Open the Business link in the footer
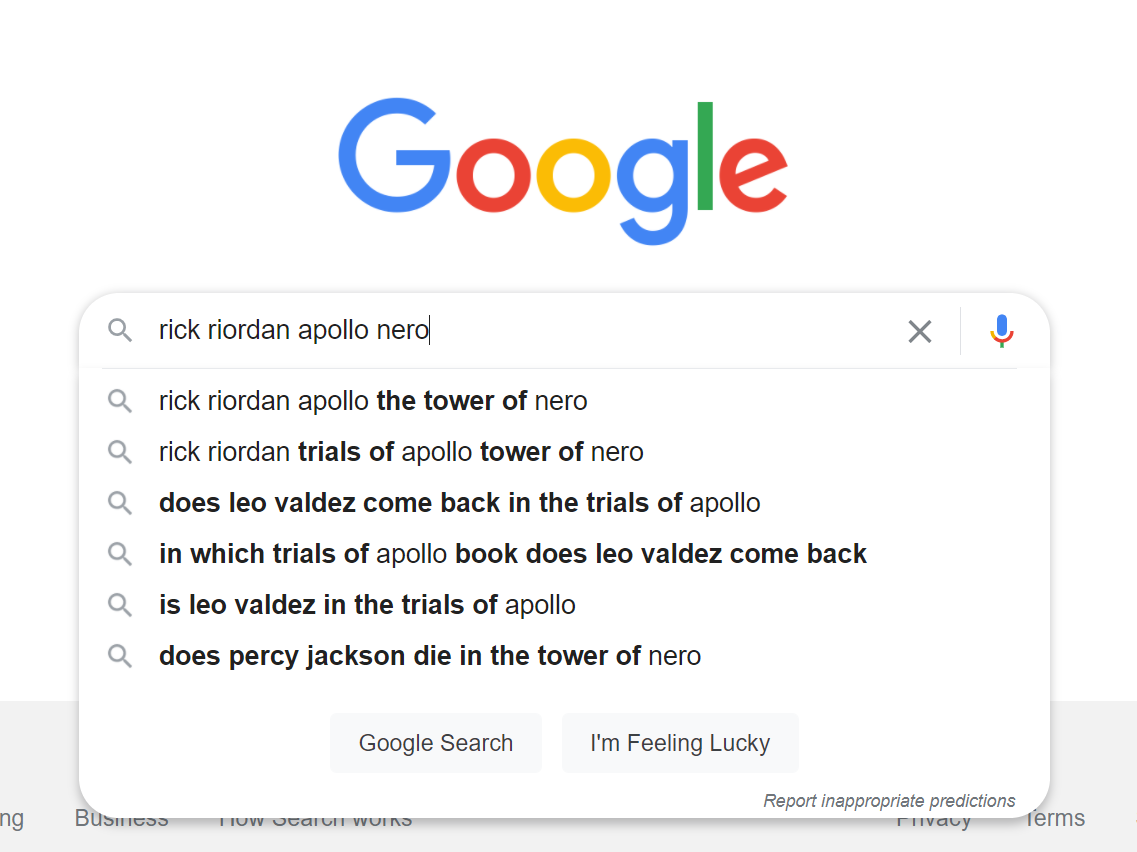 pos(120,817)
